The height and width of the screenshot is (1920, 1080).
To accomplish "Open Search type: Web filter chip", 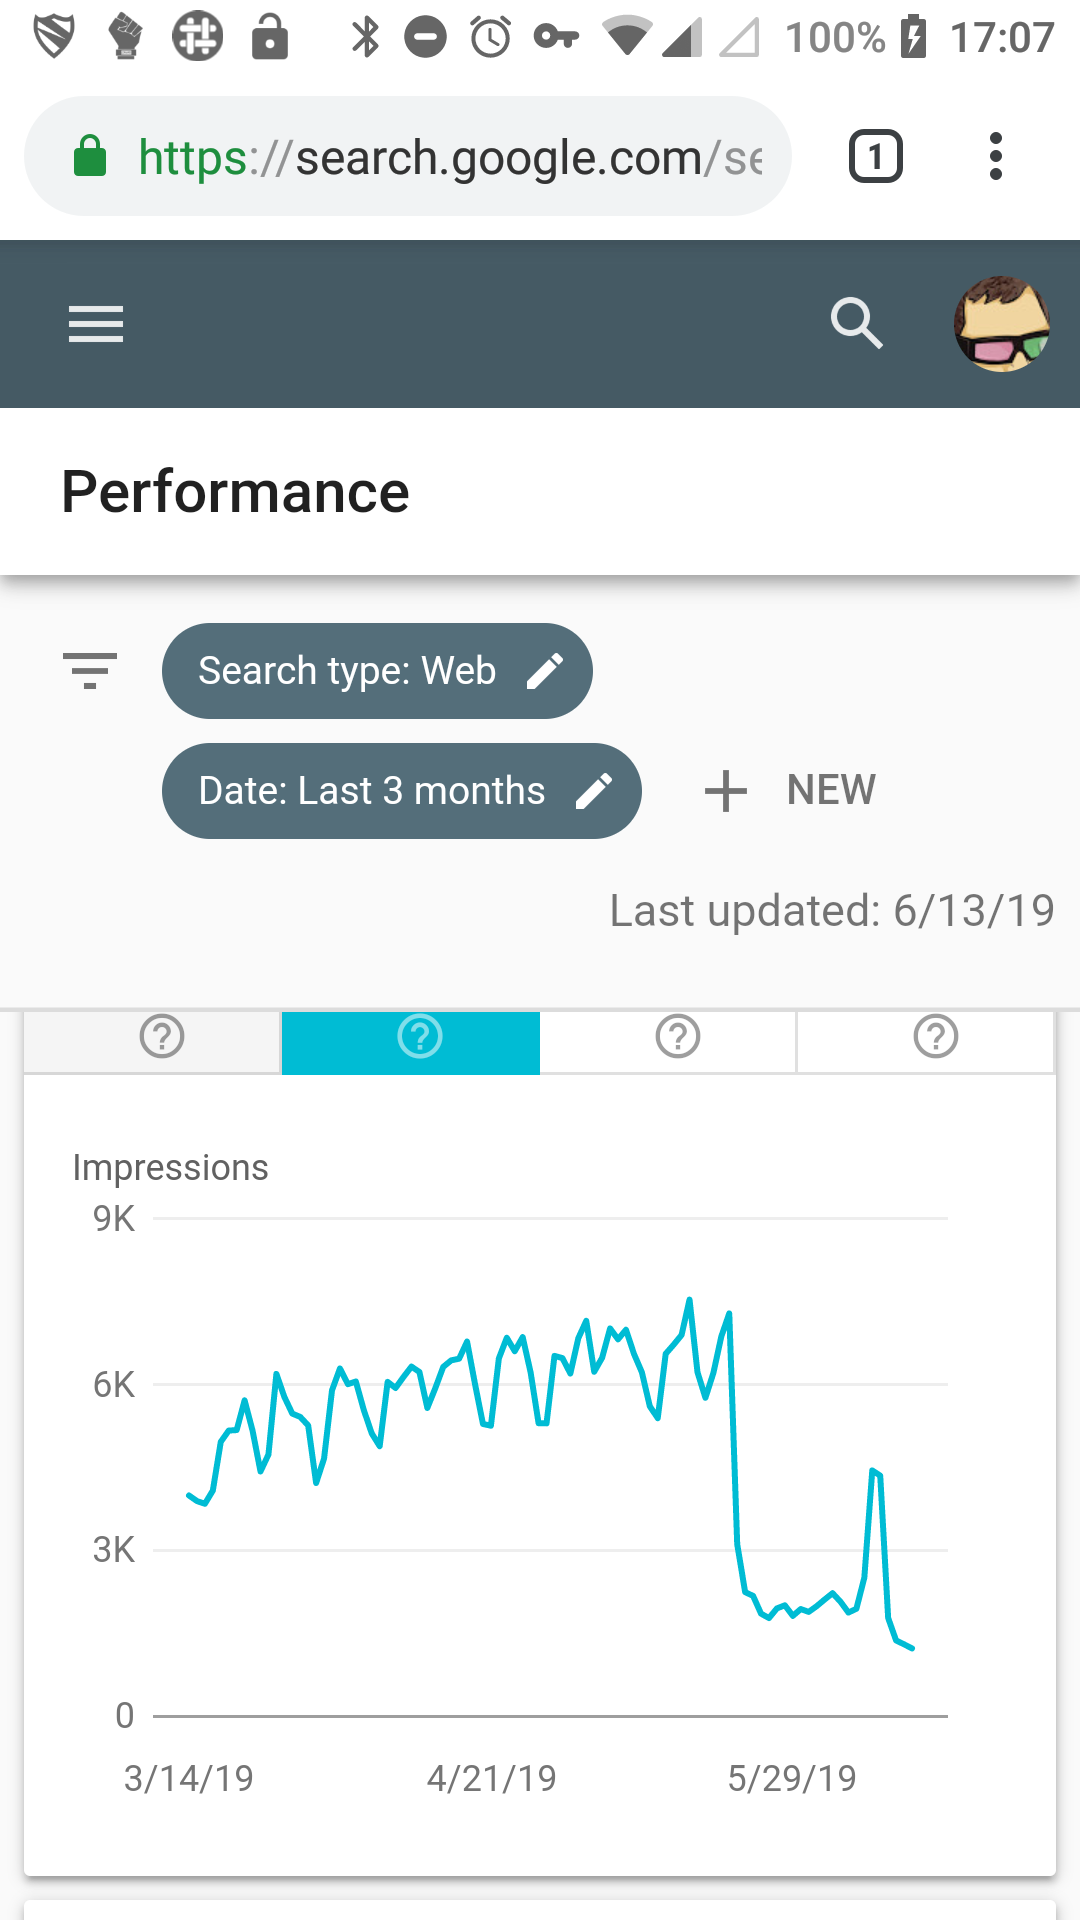I will (x=377, y=671).
